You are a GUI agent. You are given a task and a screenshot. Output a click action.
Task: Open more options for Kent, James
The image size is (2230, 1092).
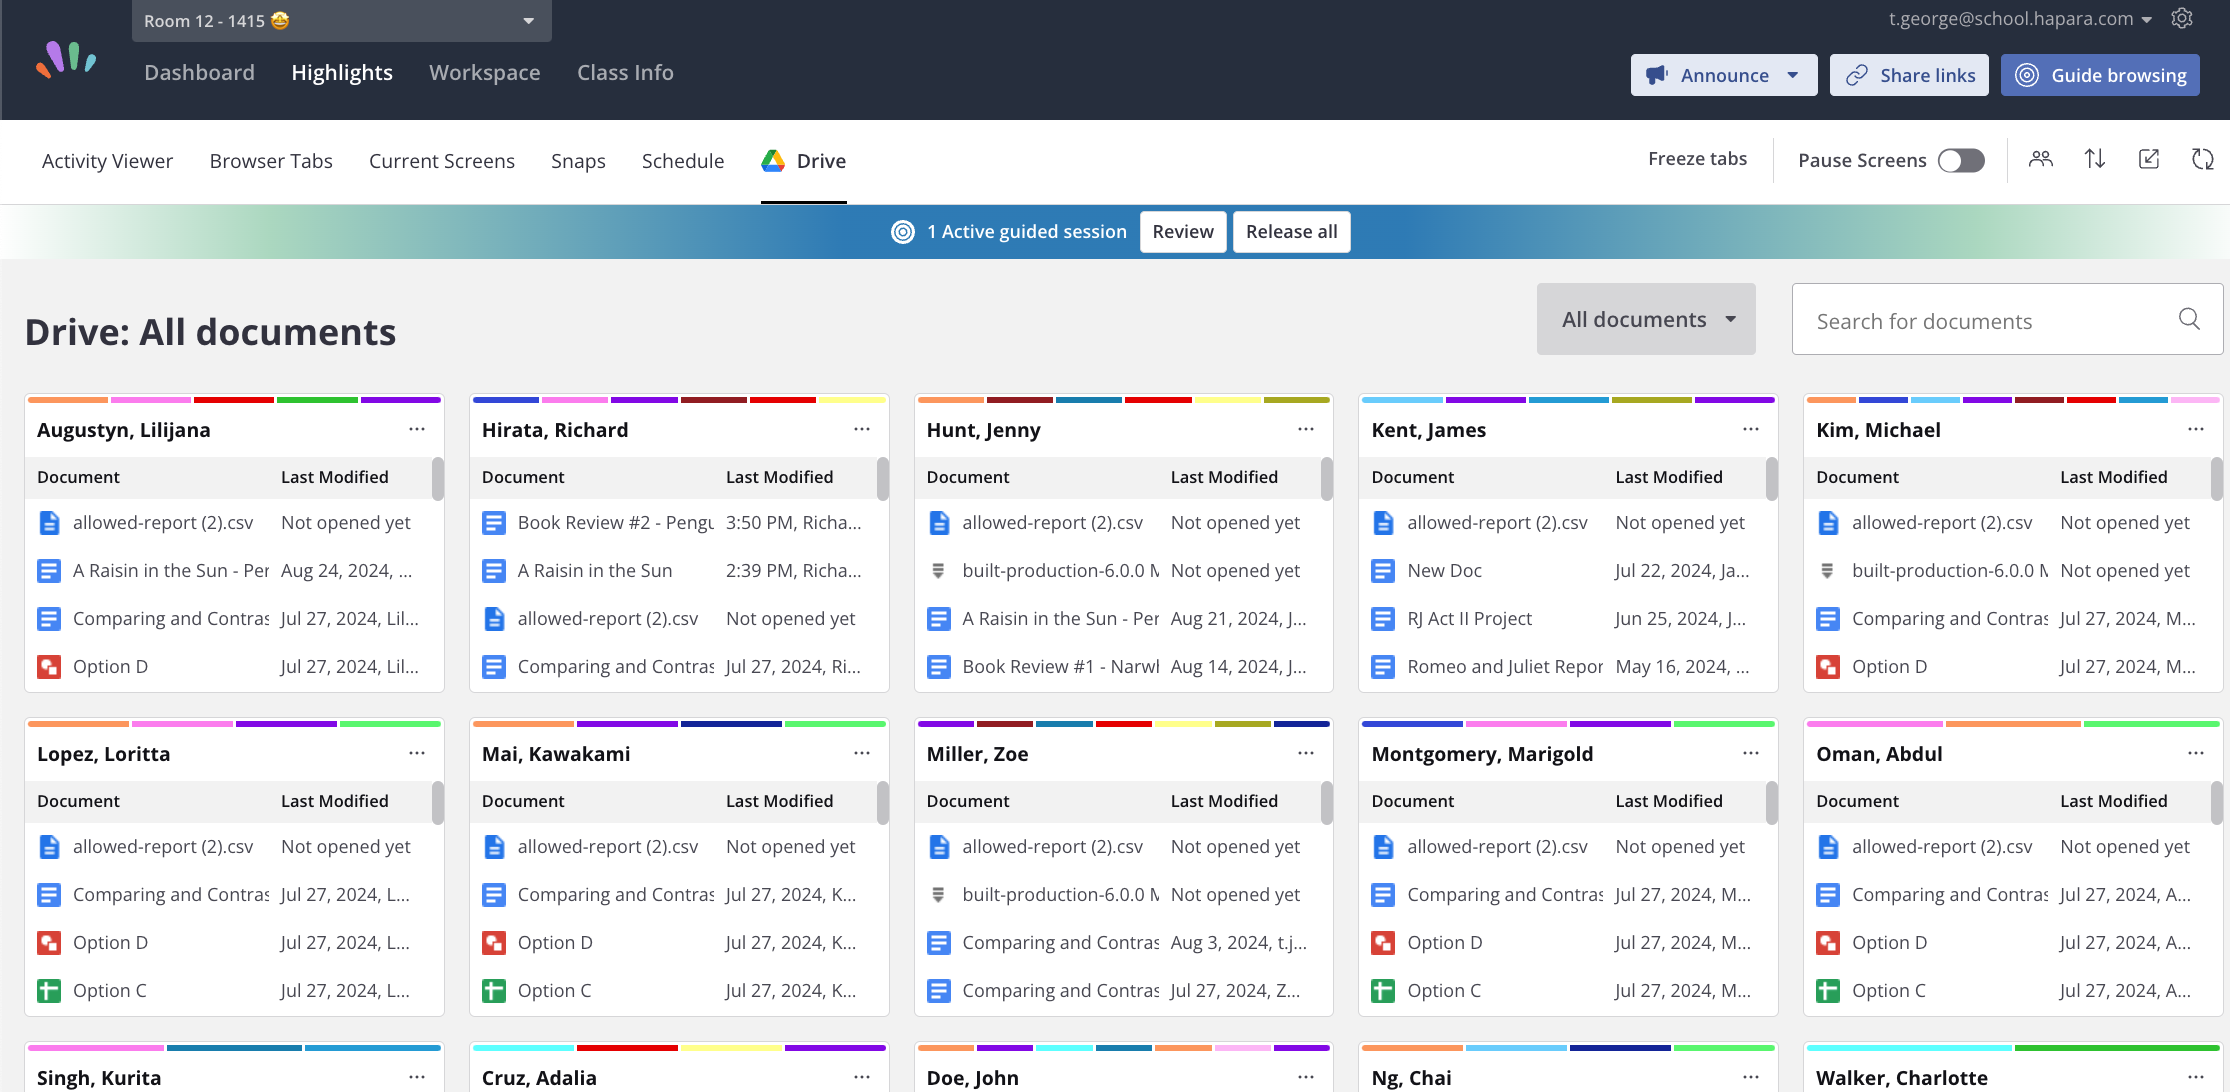tap(1751, 429)
